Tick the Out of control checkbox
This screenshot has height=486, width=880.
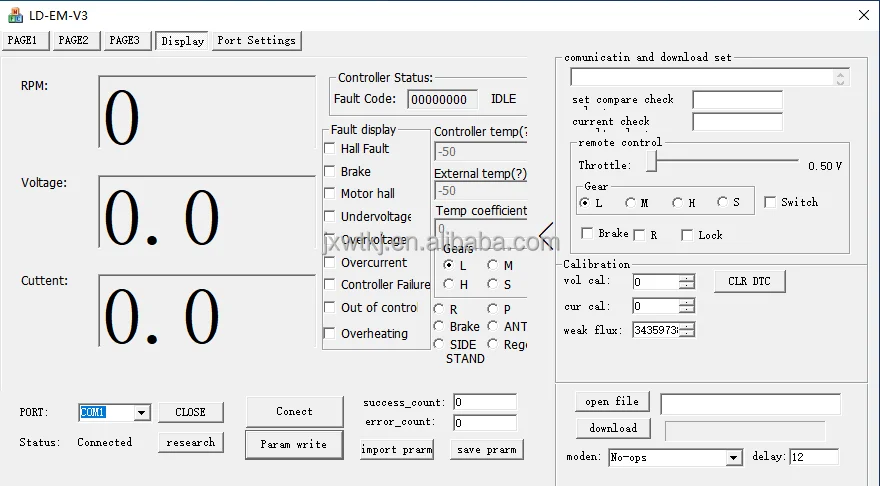point(330,308)
